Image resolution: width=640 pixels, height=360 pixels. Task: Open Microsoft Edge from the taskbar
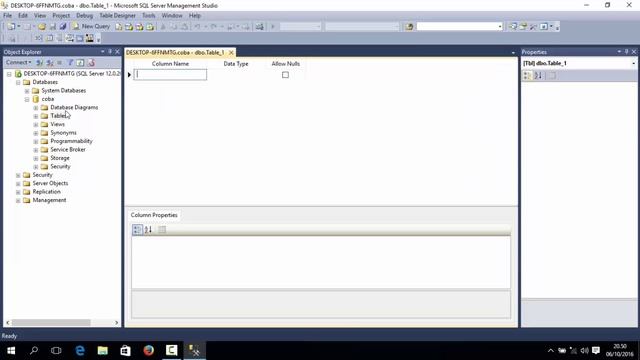tap(80, 350)
